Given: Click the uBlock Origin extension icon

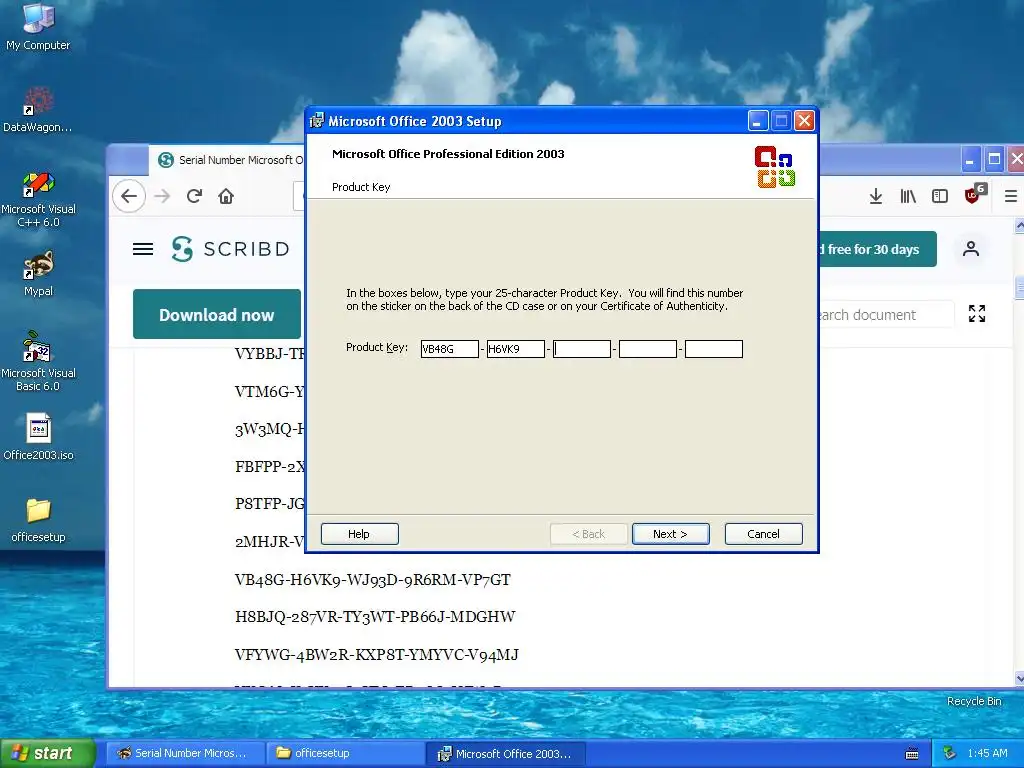Looking at the screenshot, I should [x=973, y=195].
